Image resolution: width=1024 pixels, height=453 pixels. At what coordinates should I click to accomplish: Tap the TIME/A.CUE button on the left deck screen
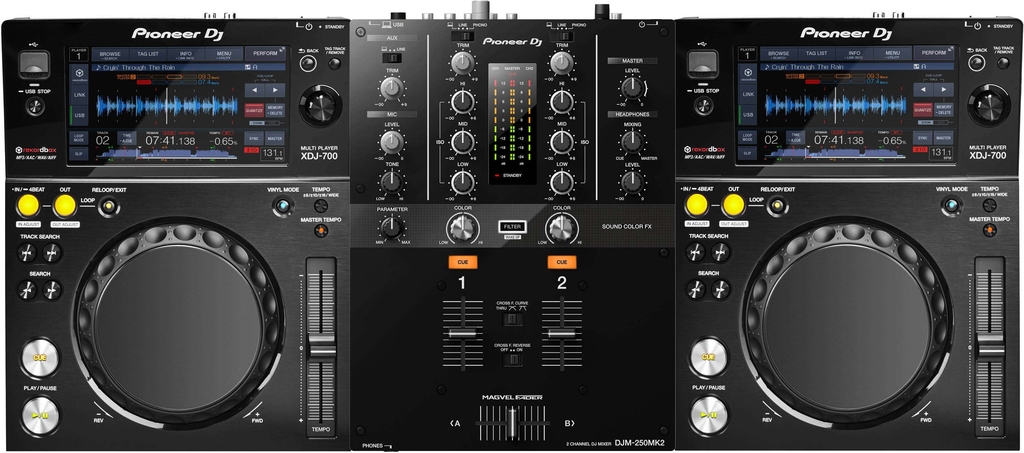[x=127, y=139]
